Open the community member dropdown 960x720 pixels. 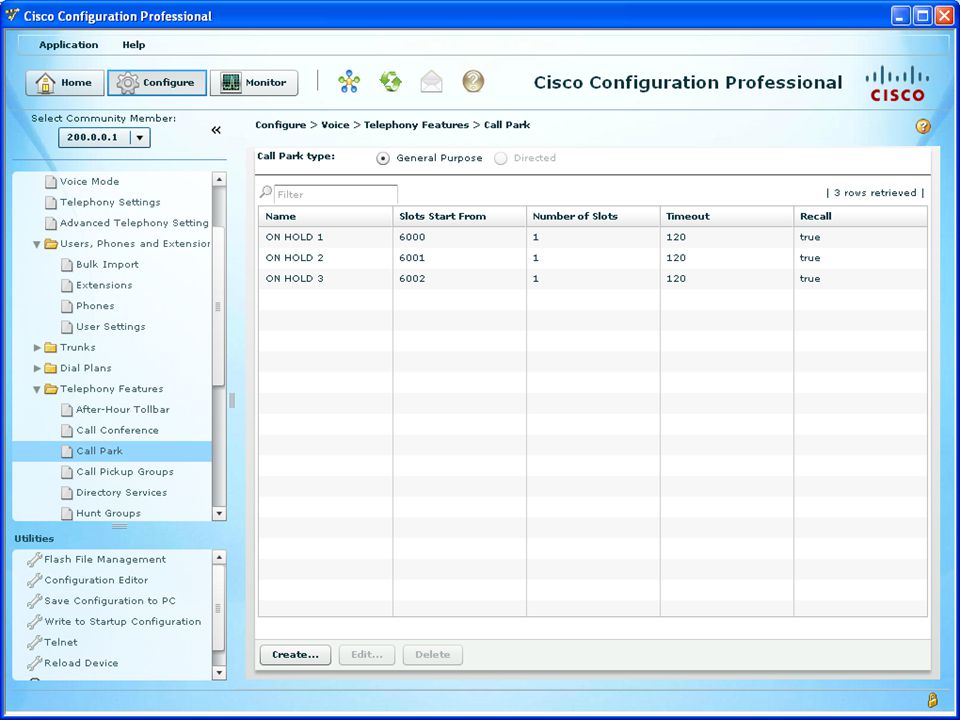(140, 138)
